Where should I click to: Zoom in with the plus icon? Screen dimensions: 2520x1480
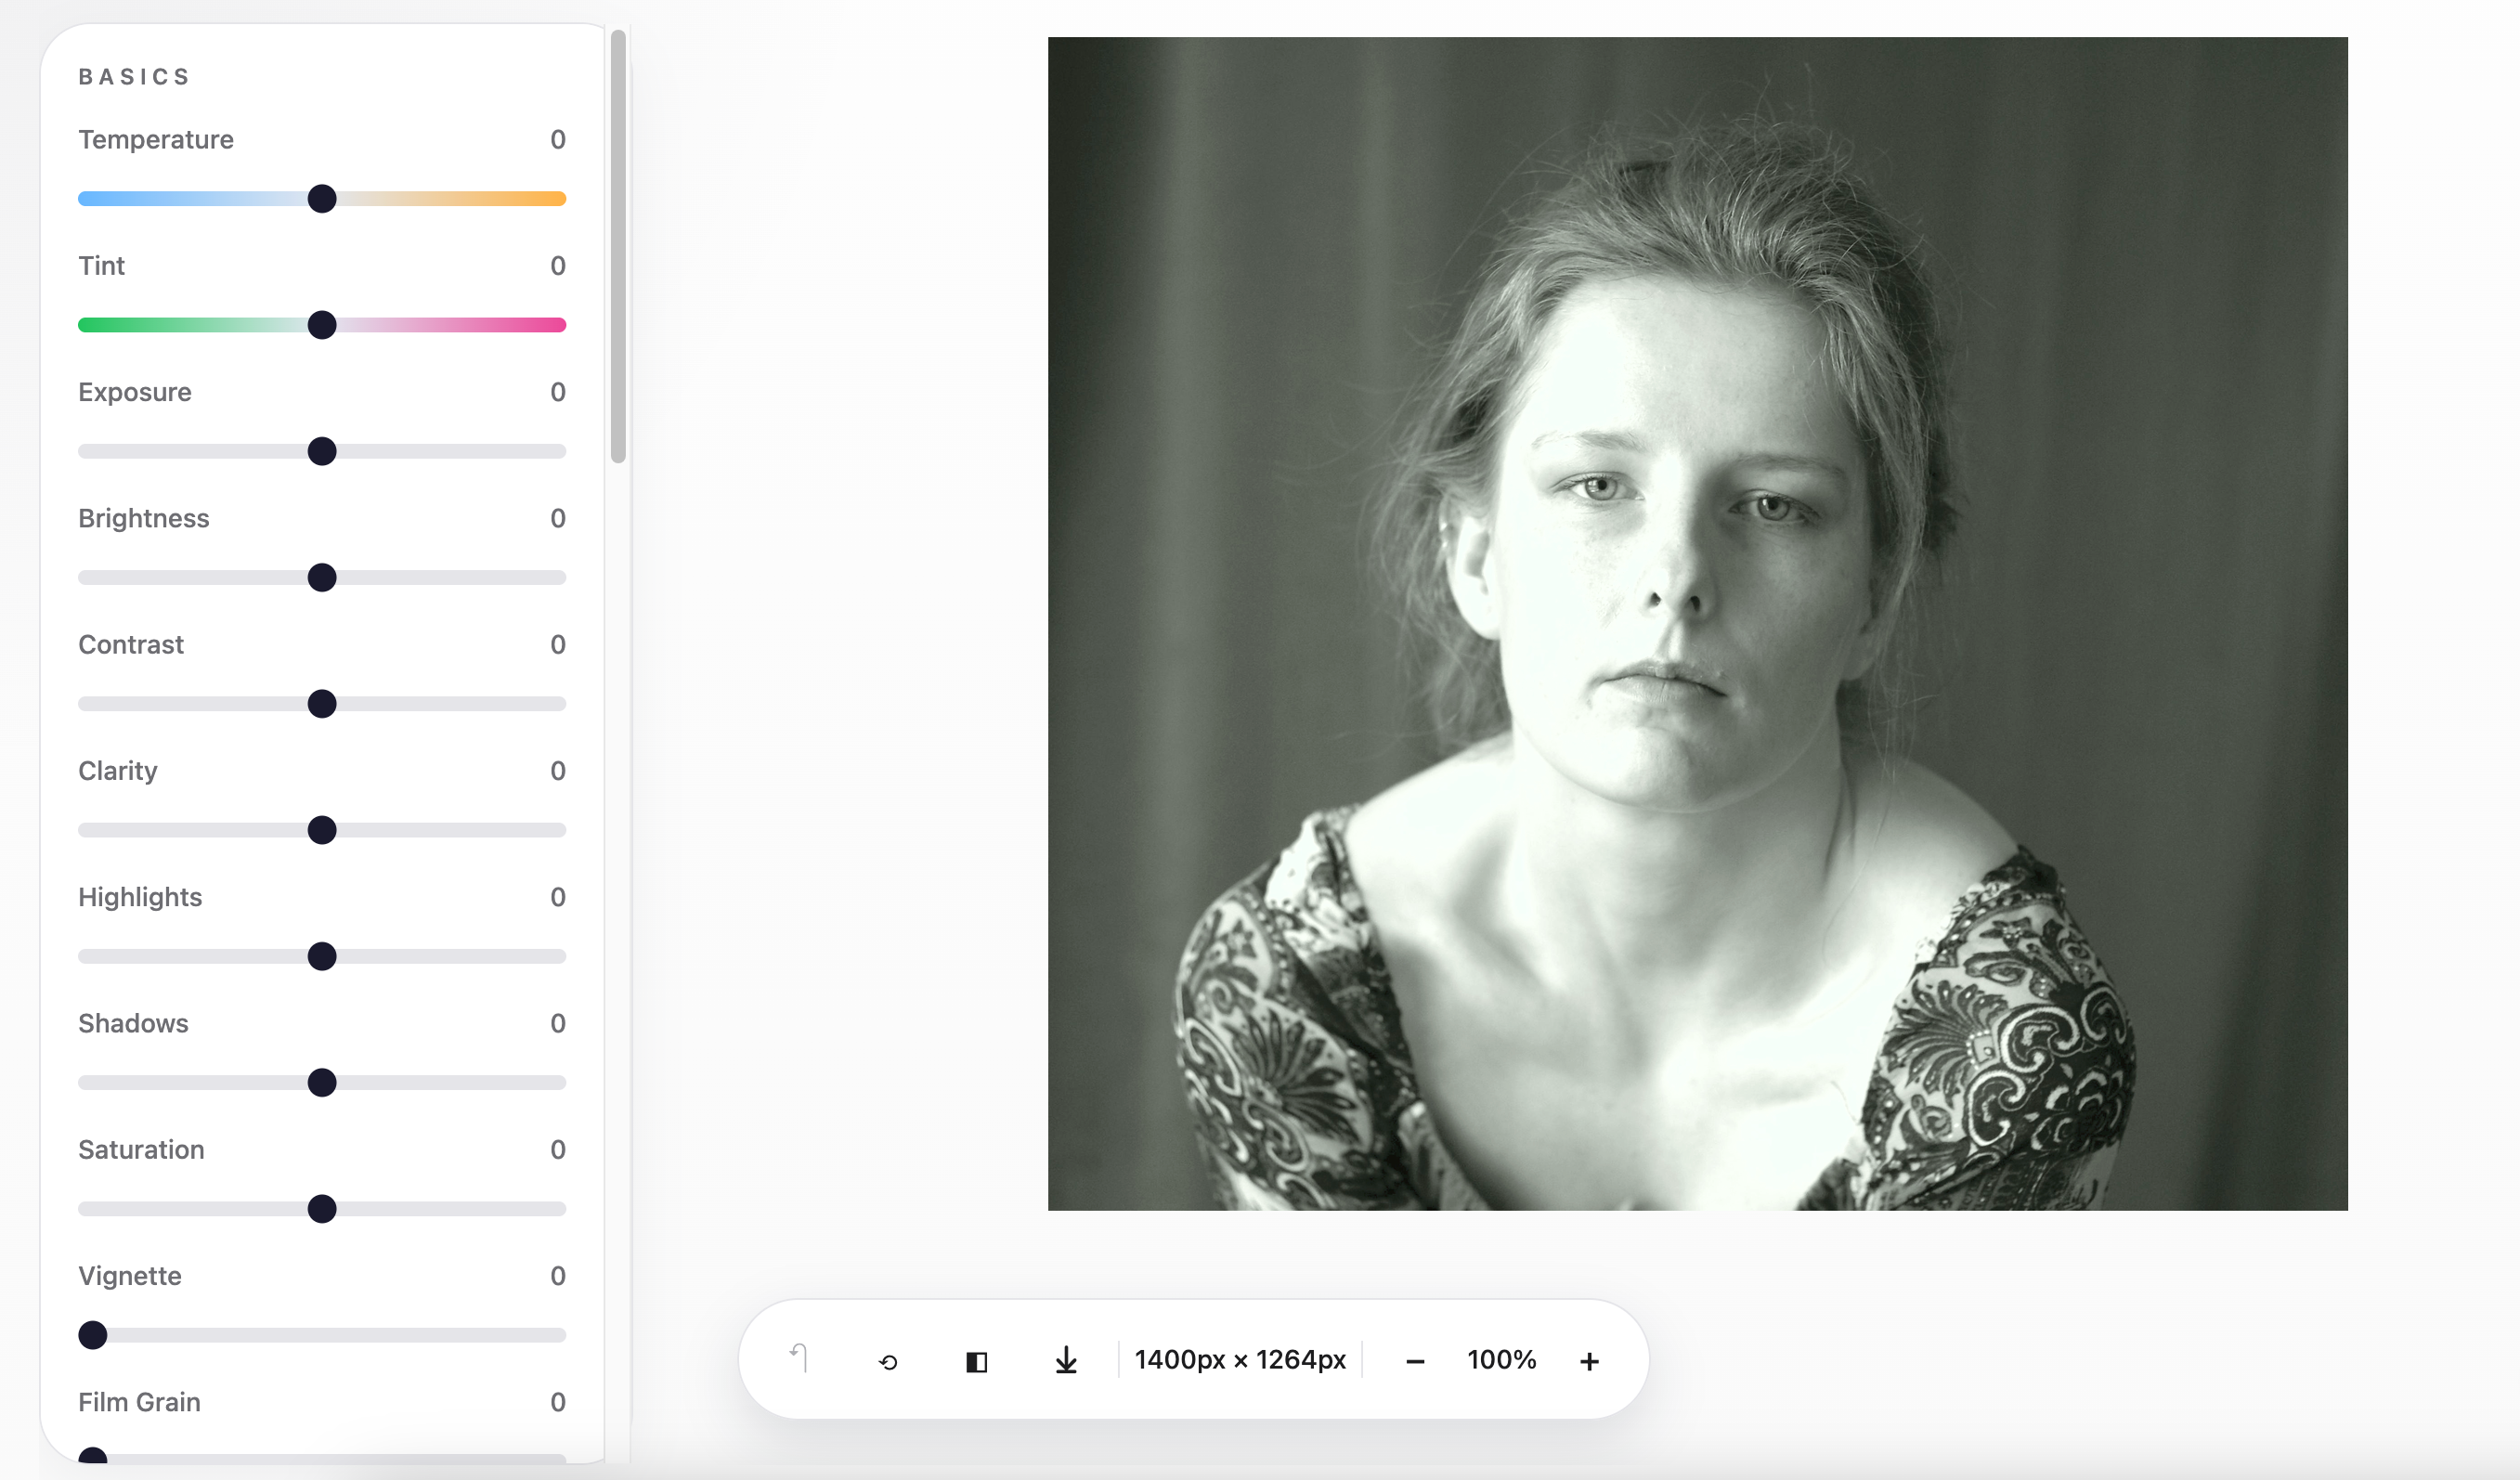coord(1589,1361)
